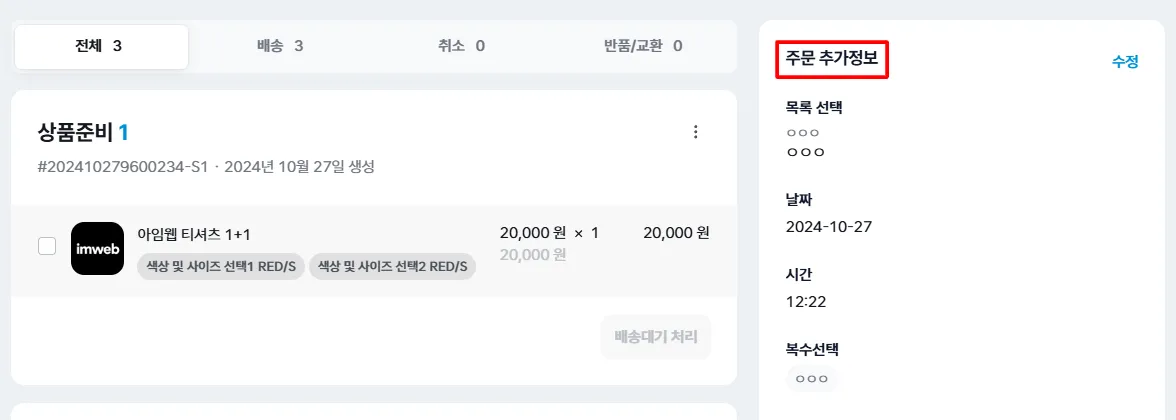
Task: Click the ○○○ chip under 복수선택
Action: (812, 379)
